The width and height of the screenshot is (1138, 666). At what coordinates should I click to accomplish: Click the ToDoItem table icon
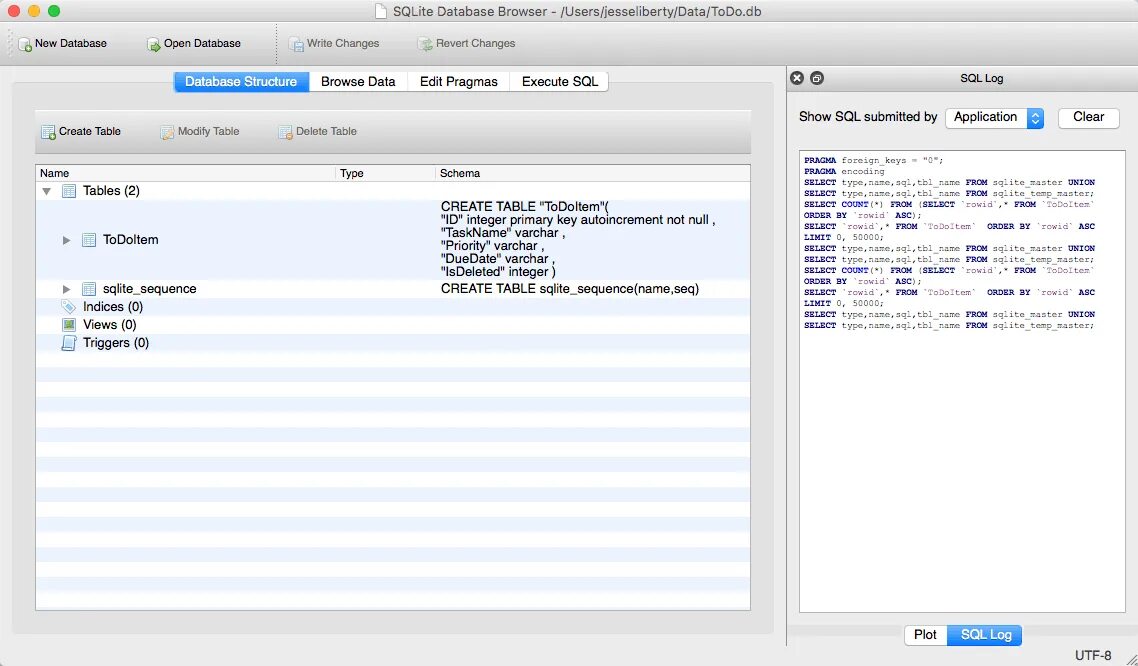[89, 239]
